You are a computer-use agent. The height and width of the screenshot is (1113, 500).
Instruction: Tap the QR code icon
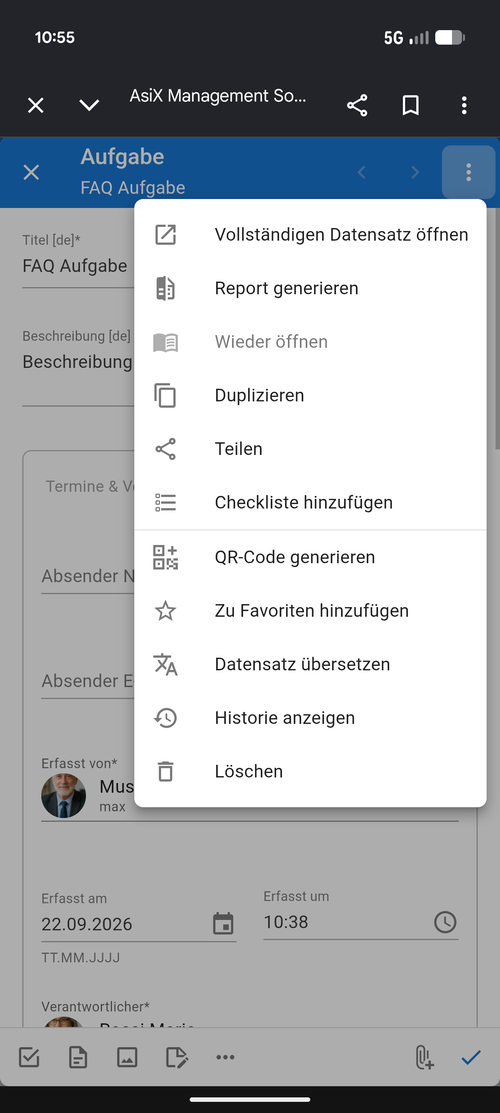click(165, 557)
